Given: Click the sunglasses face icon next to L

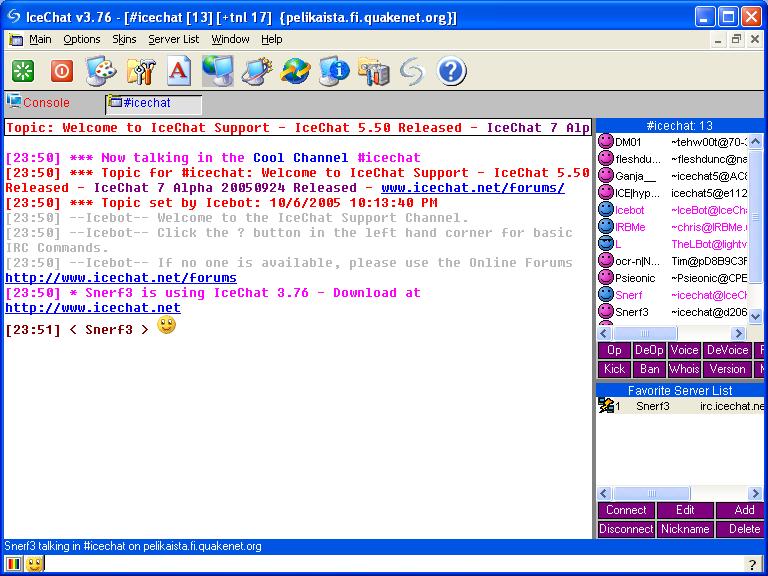Looking at the screenshot, I should point(606,243).
